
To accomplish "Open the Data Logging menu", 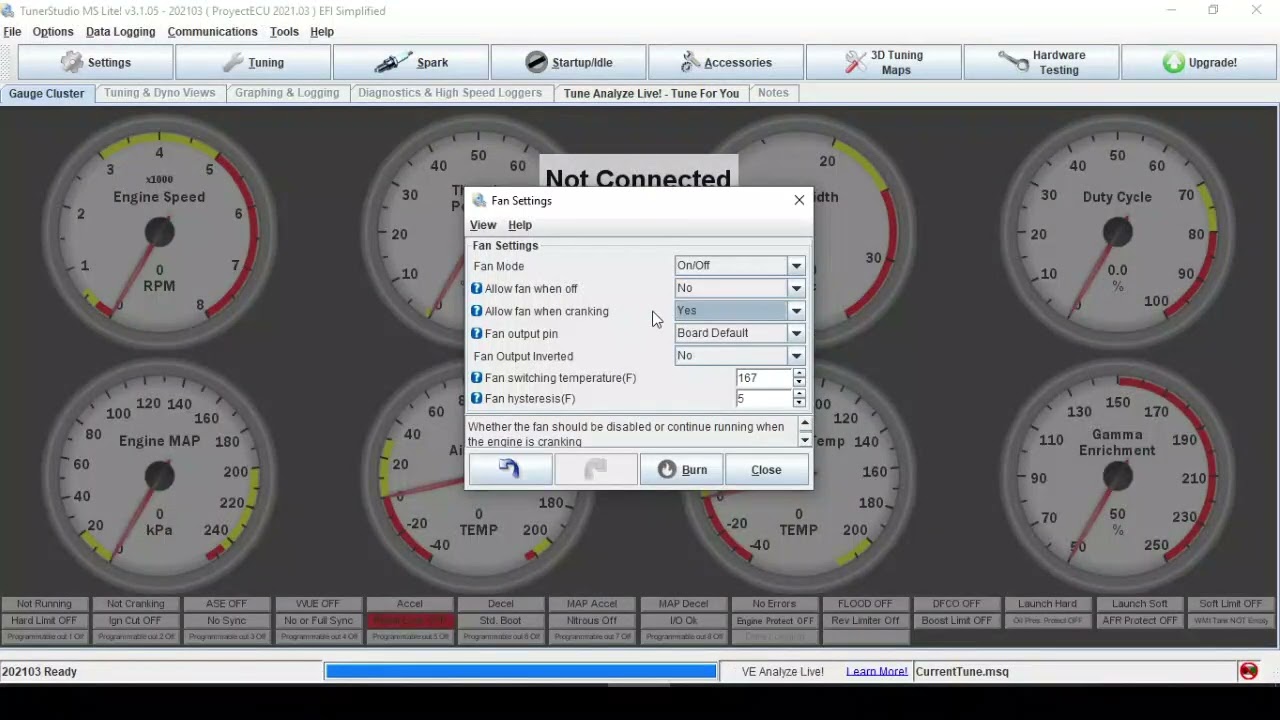I will click(120, 32).
